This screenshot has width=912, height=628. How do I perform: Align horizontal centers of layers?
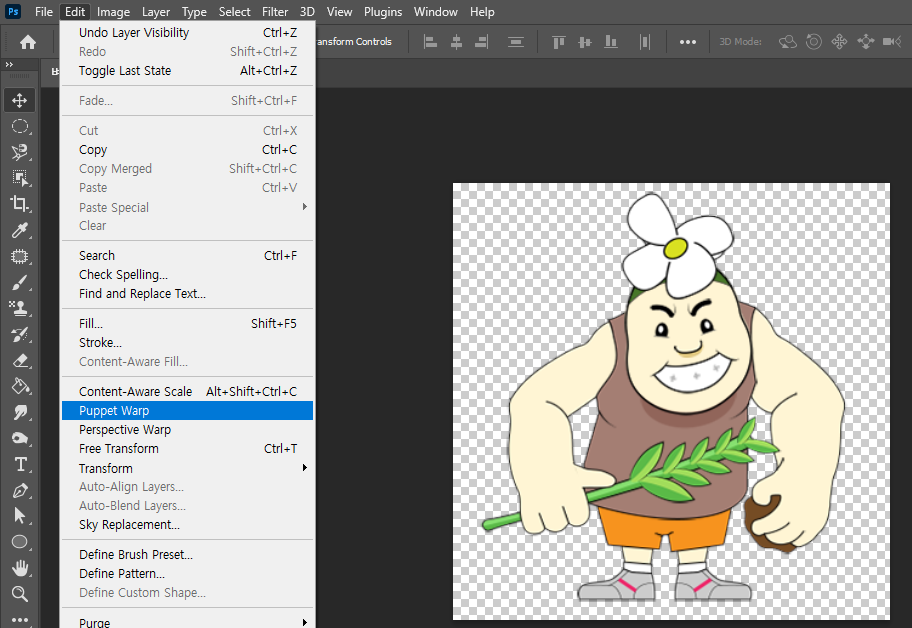(x=457, y=42)
